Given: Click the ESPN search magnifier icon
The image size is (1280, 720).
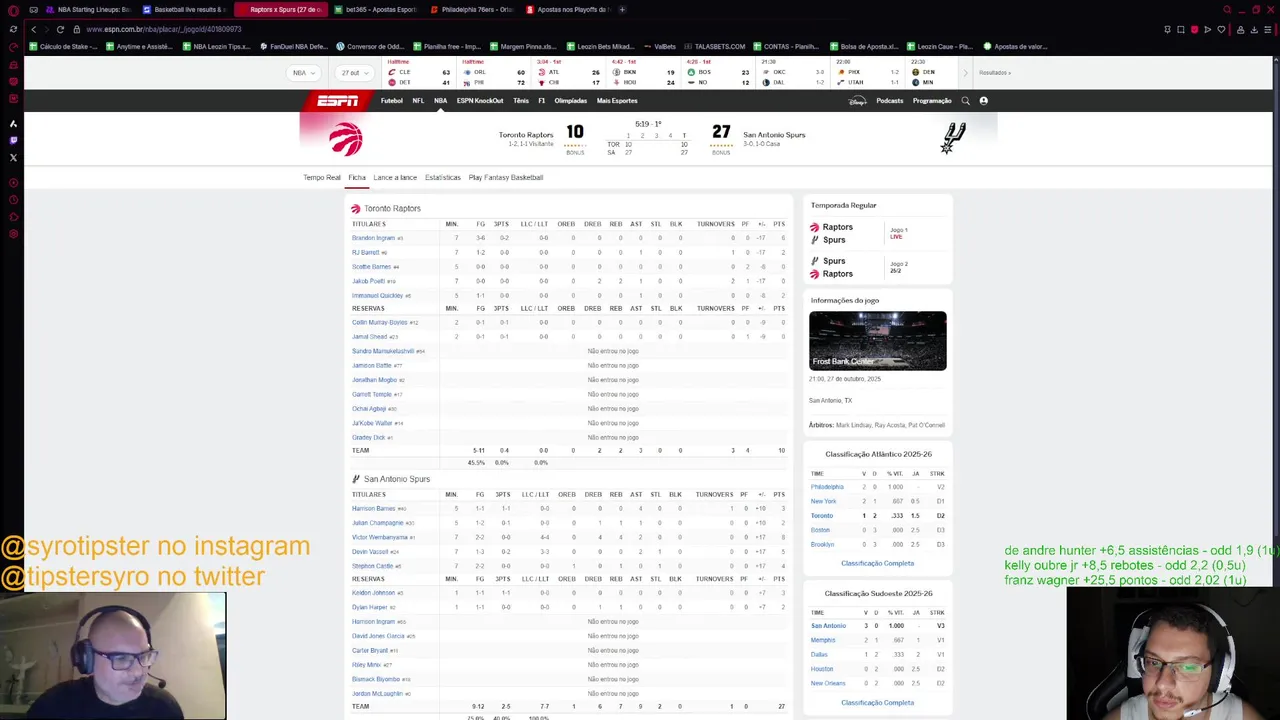Looking at the screenshot, I should (x=965, y=101).
